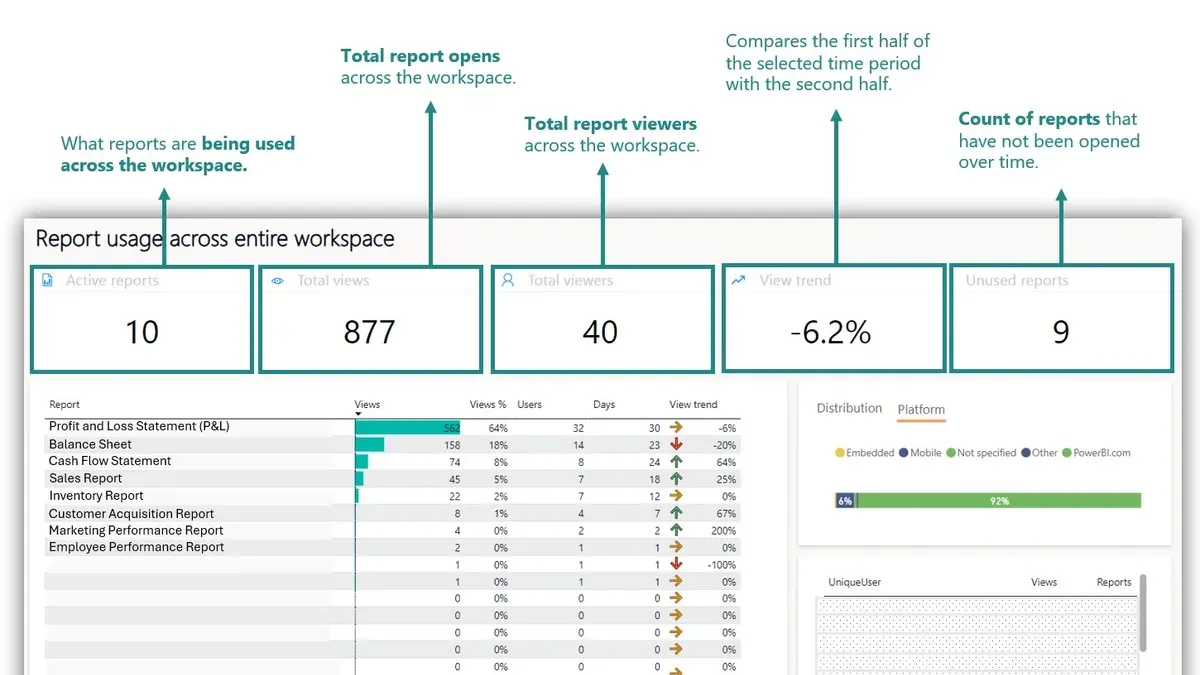Click the Embedded legend swatch
This screenshot has width=1200, height=675.
[840, 453]
